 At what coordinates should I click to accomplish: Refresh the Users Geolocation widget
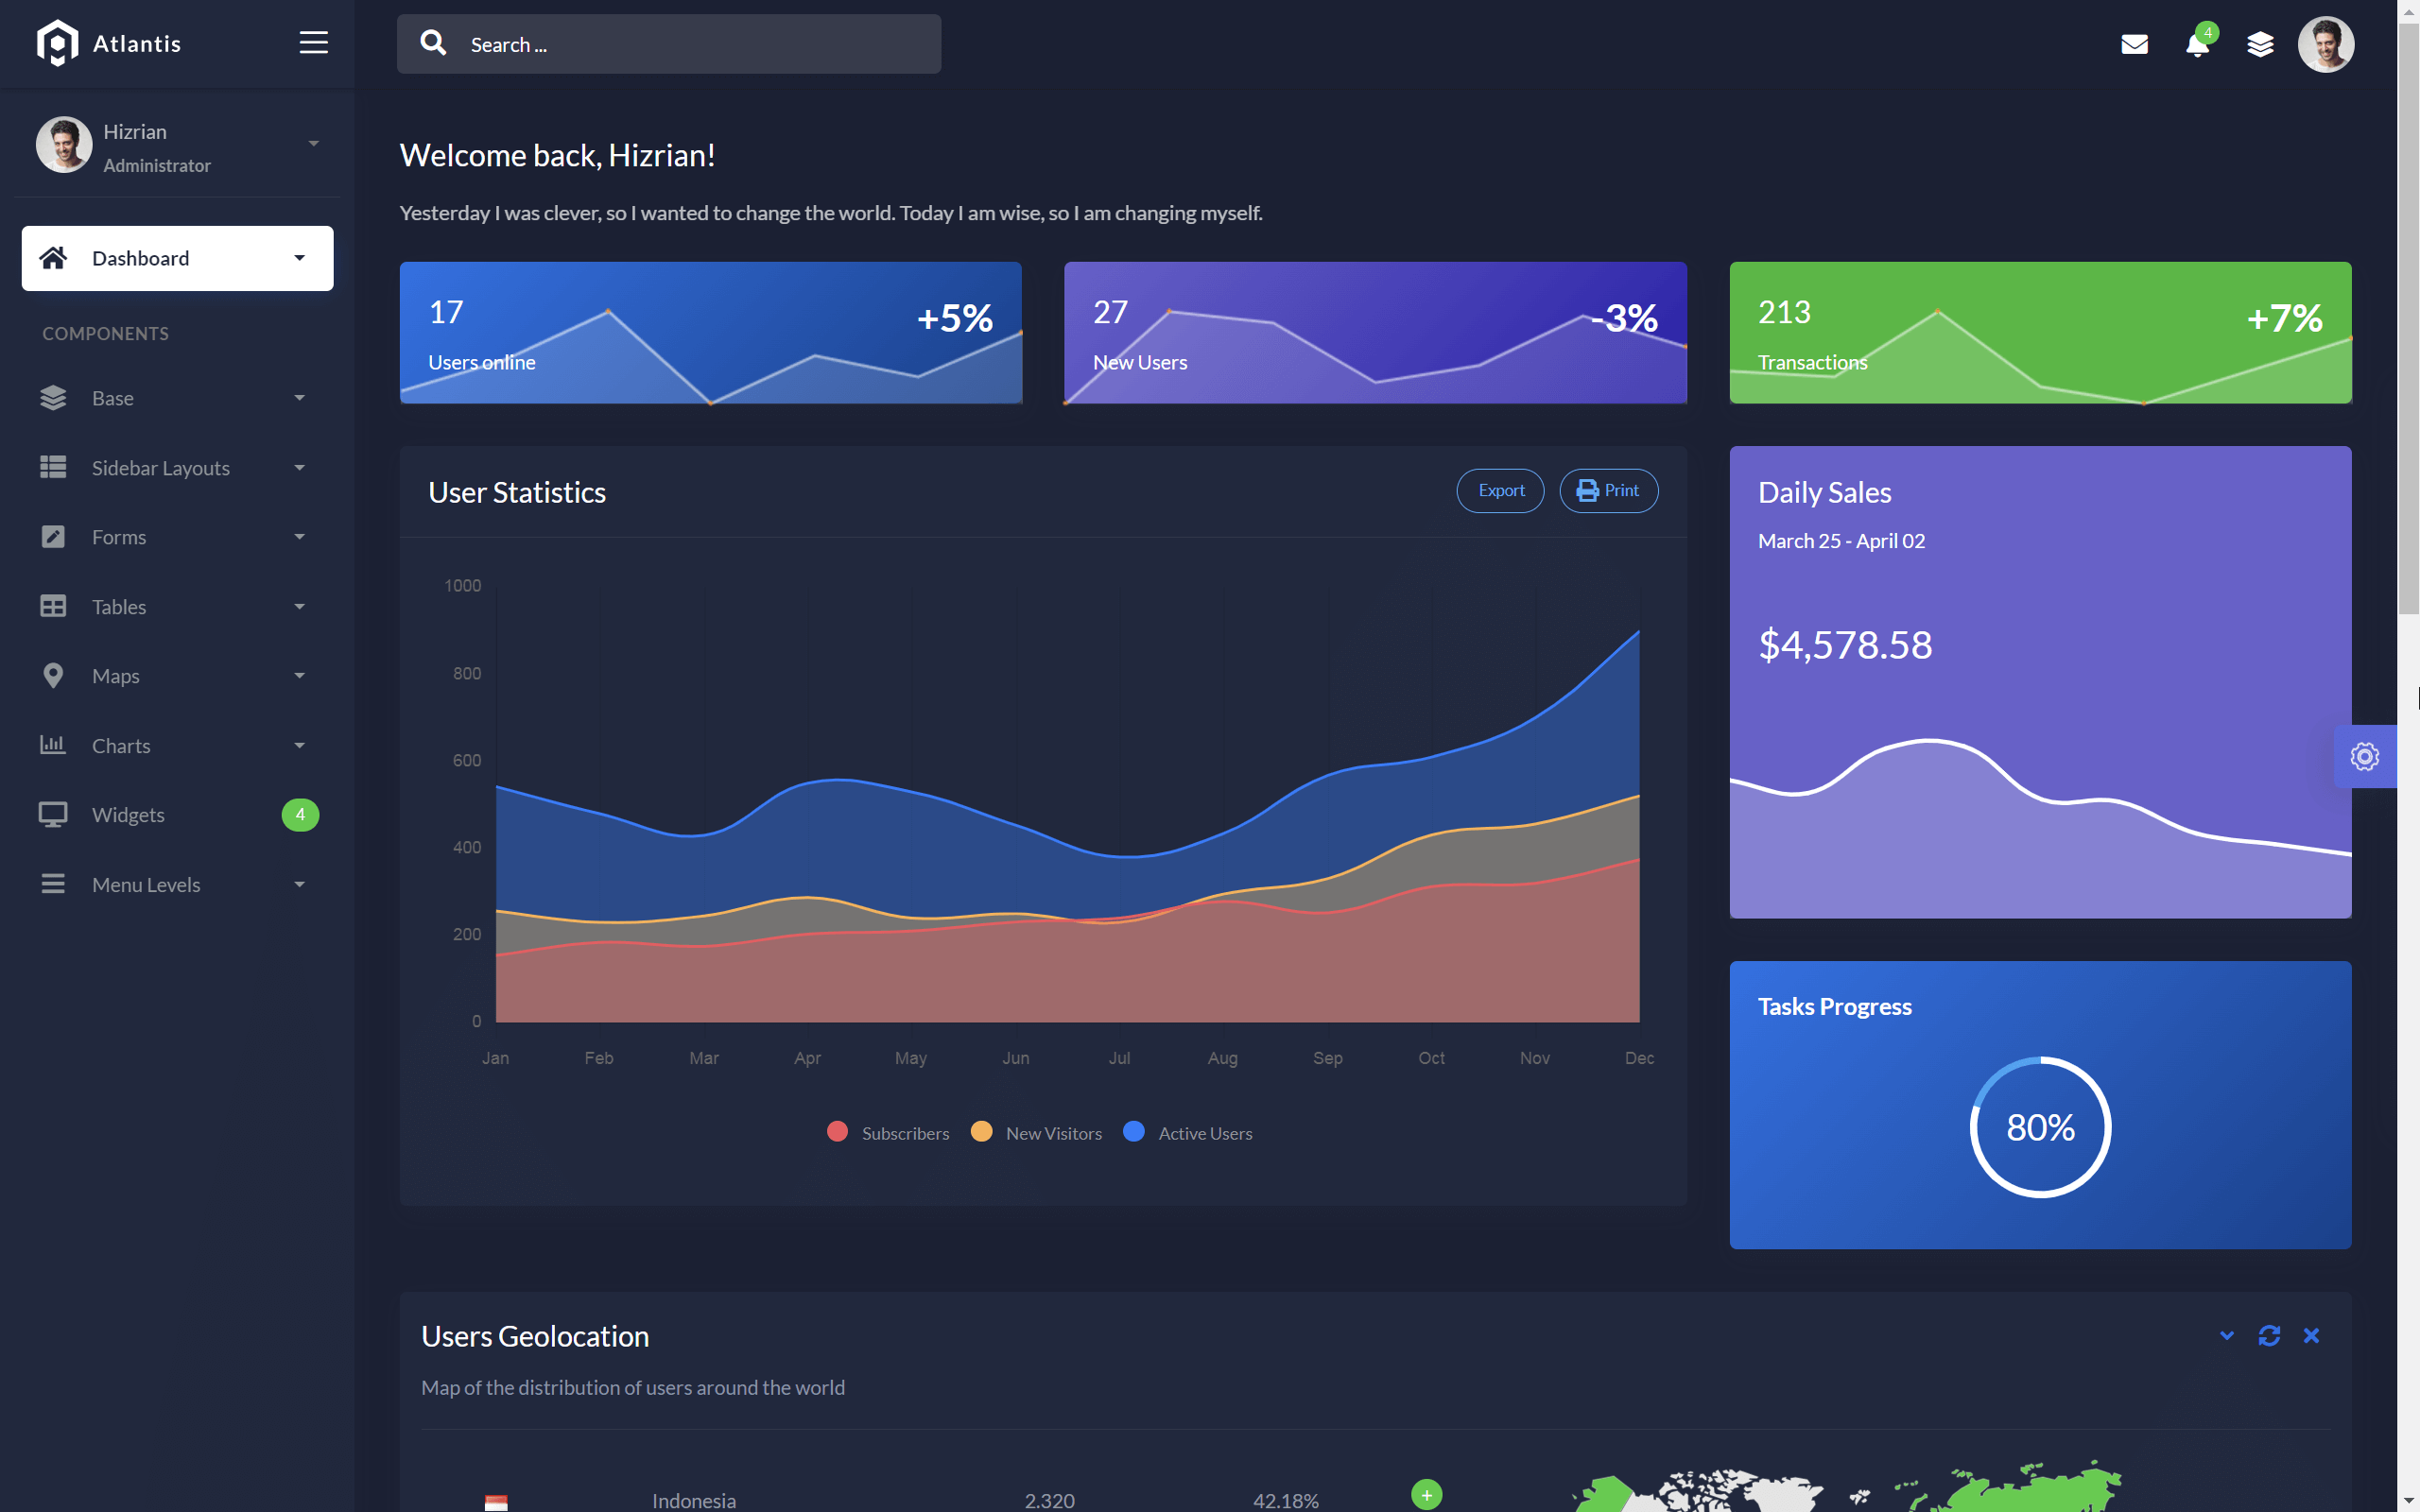click(2270, 1335)
